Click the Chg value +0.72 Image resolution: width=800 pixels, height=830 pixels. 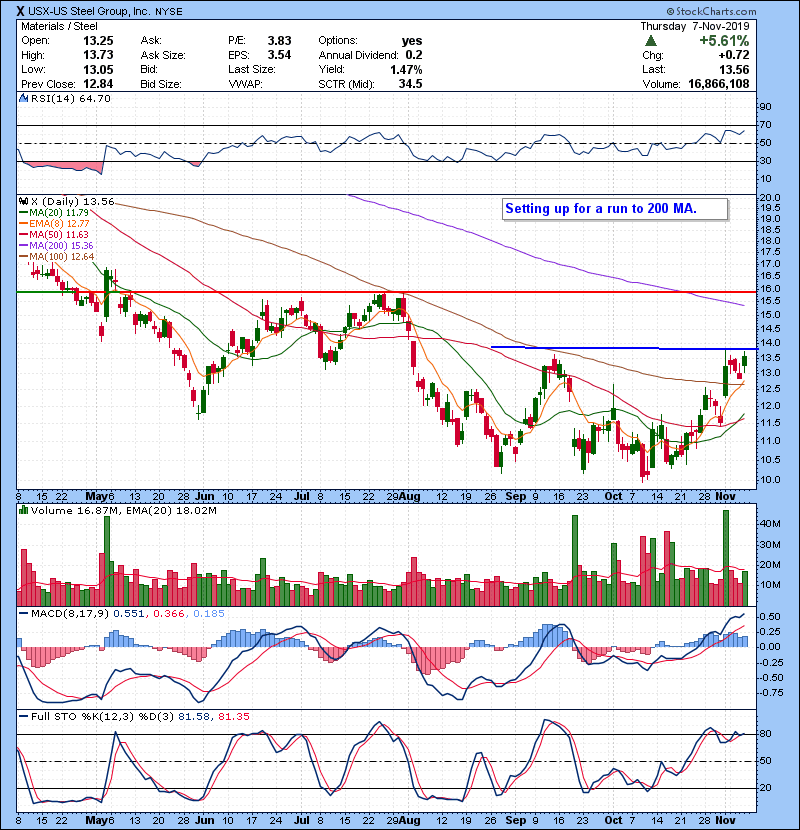(734, 55)
